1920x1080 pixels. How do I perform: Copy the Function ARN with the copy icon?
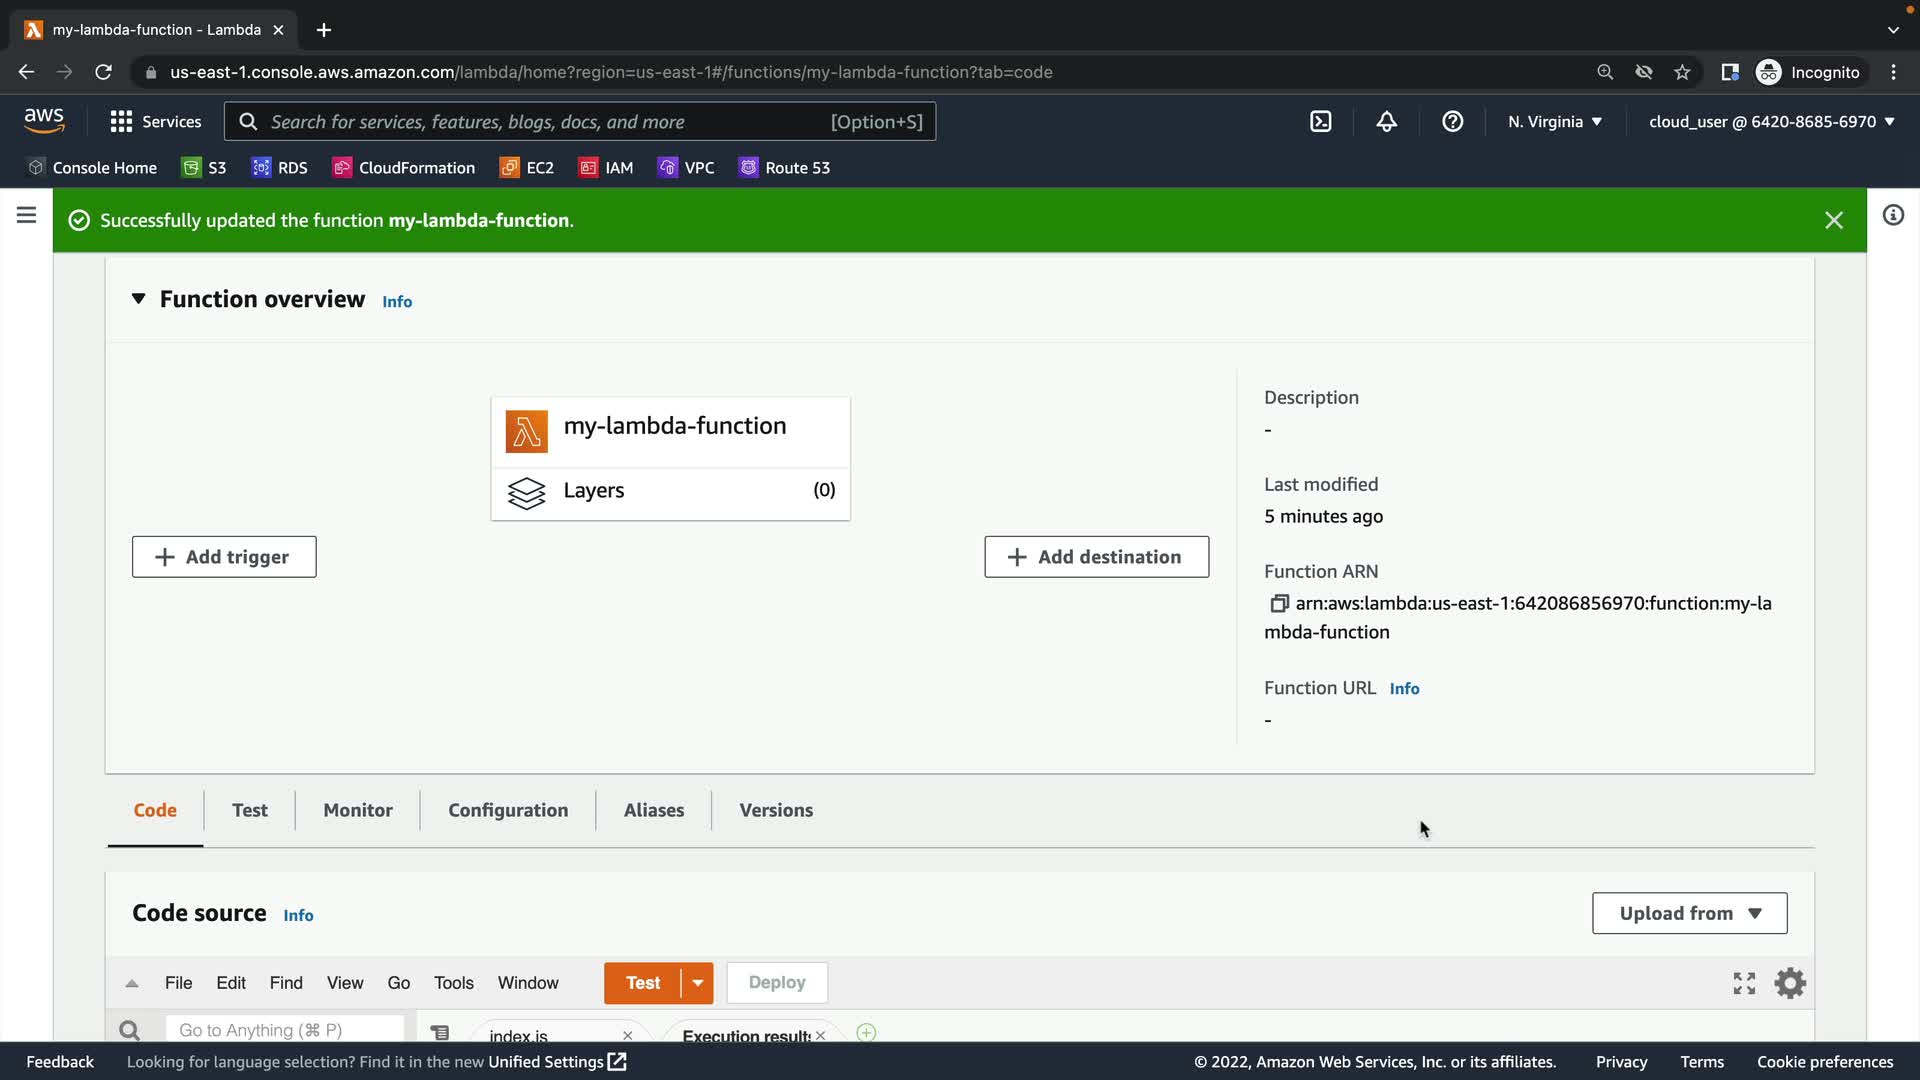point(1278,604)
